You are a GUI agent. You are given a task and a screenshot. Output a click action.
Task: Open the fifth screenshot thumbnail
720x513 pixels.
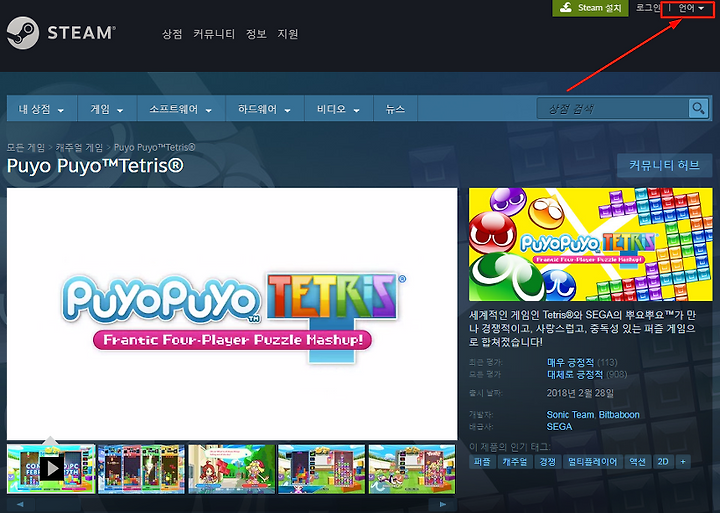point(412,468)
